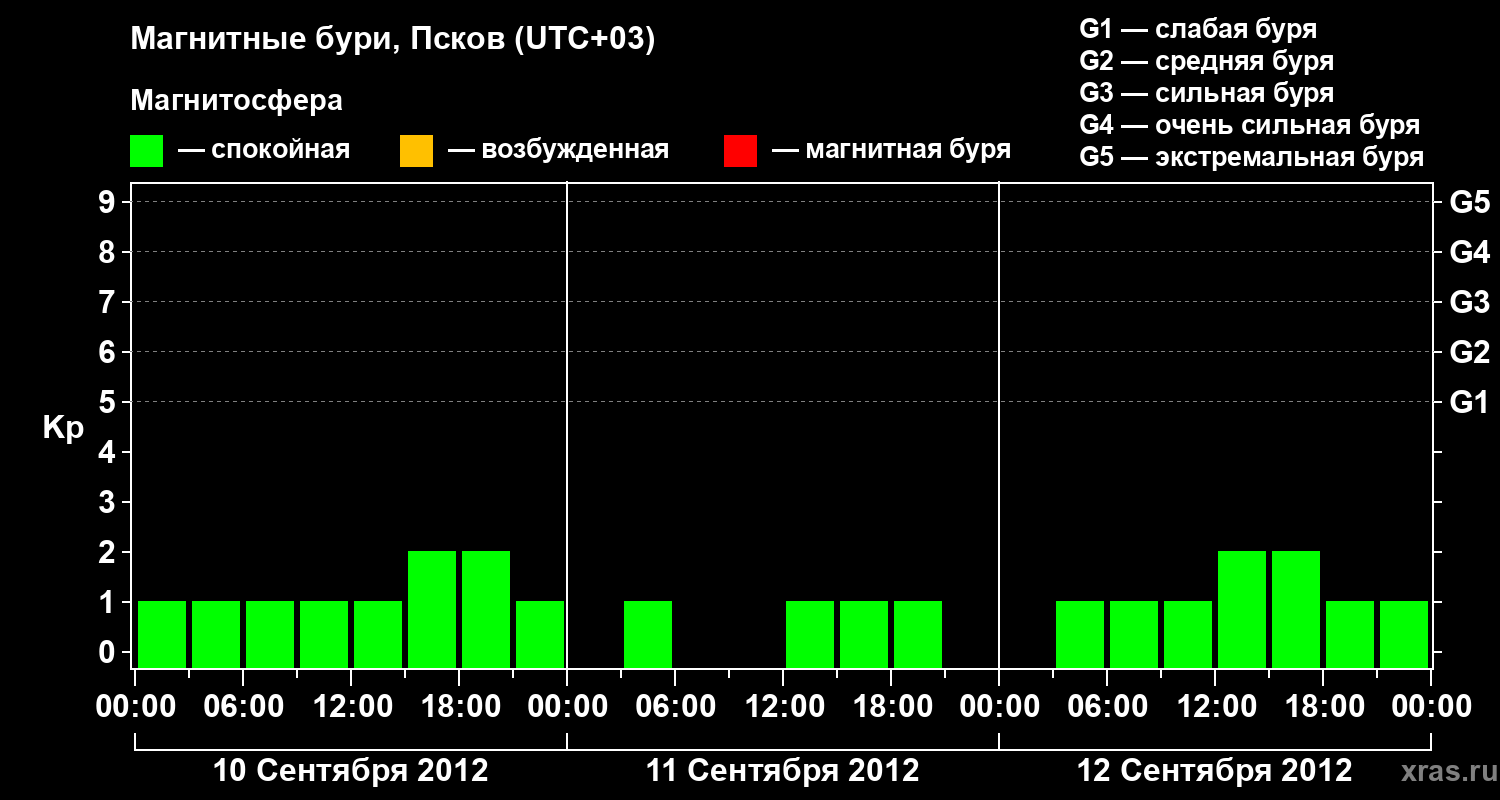Click the '18:00' time label under 12 September
The width and height of the screenshot is (1500, 800).
click(1323, 706)
